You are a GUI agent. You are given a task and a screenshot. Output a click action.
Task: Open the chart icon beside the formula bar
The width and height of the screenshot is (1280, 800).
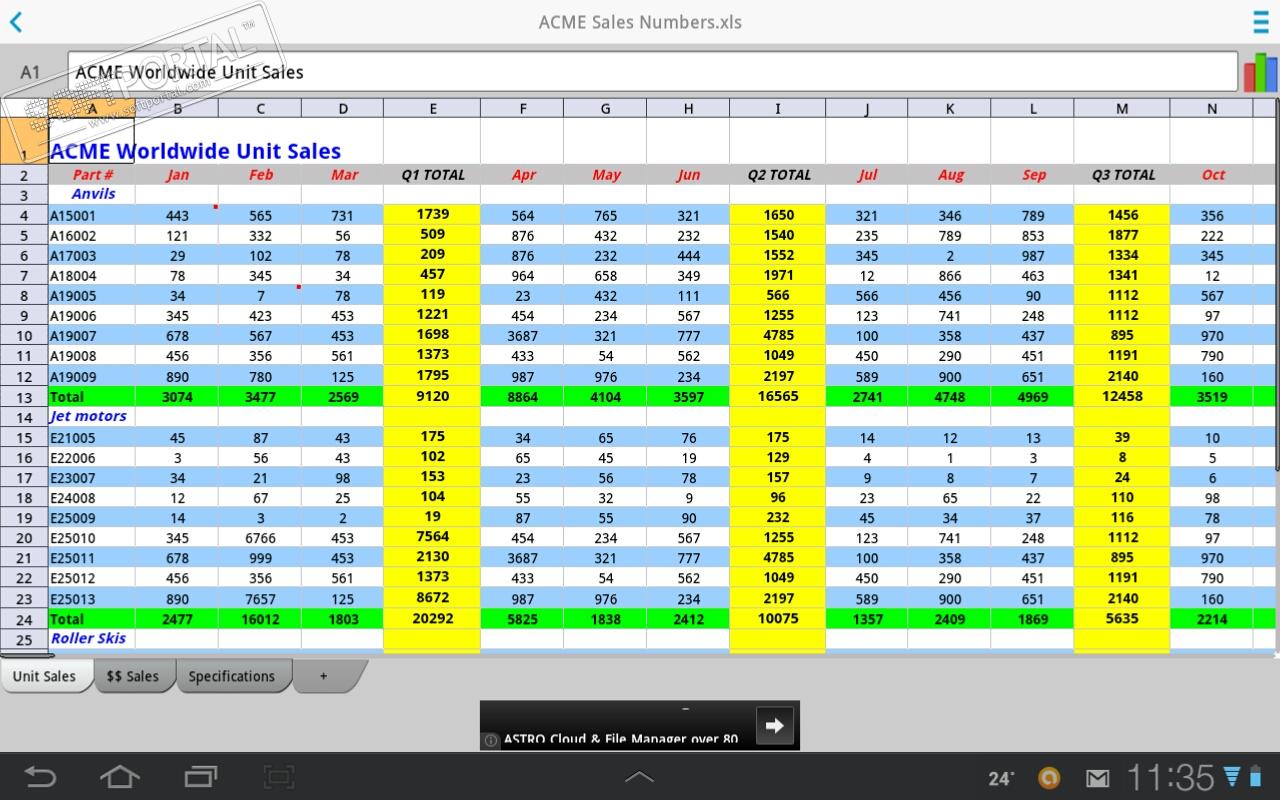[1260, 72]
